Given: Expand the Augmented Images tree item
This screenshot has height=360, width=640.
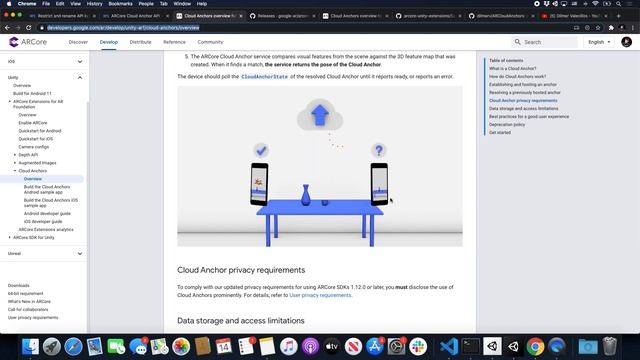Looking at the screenshot, I should click(15, 163).
